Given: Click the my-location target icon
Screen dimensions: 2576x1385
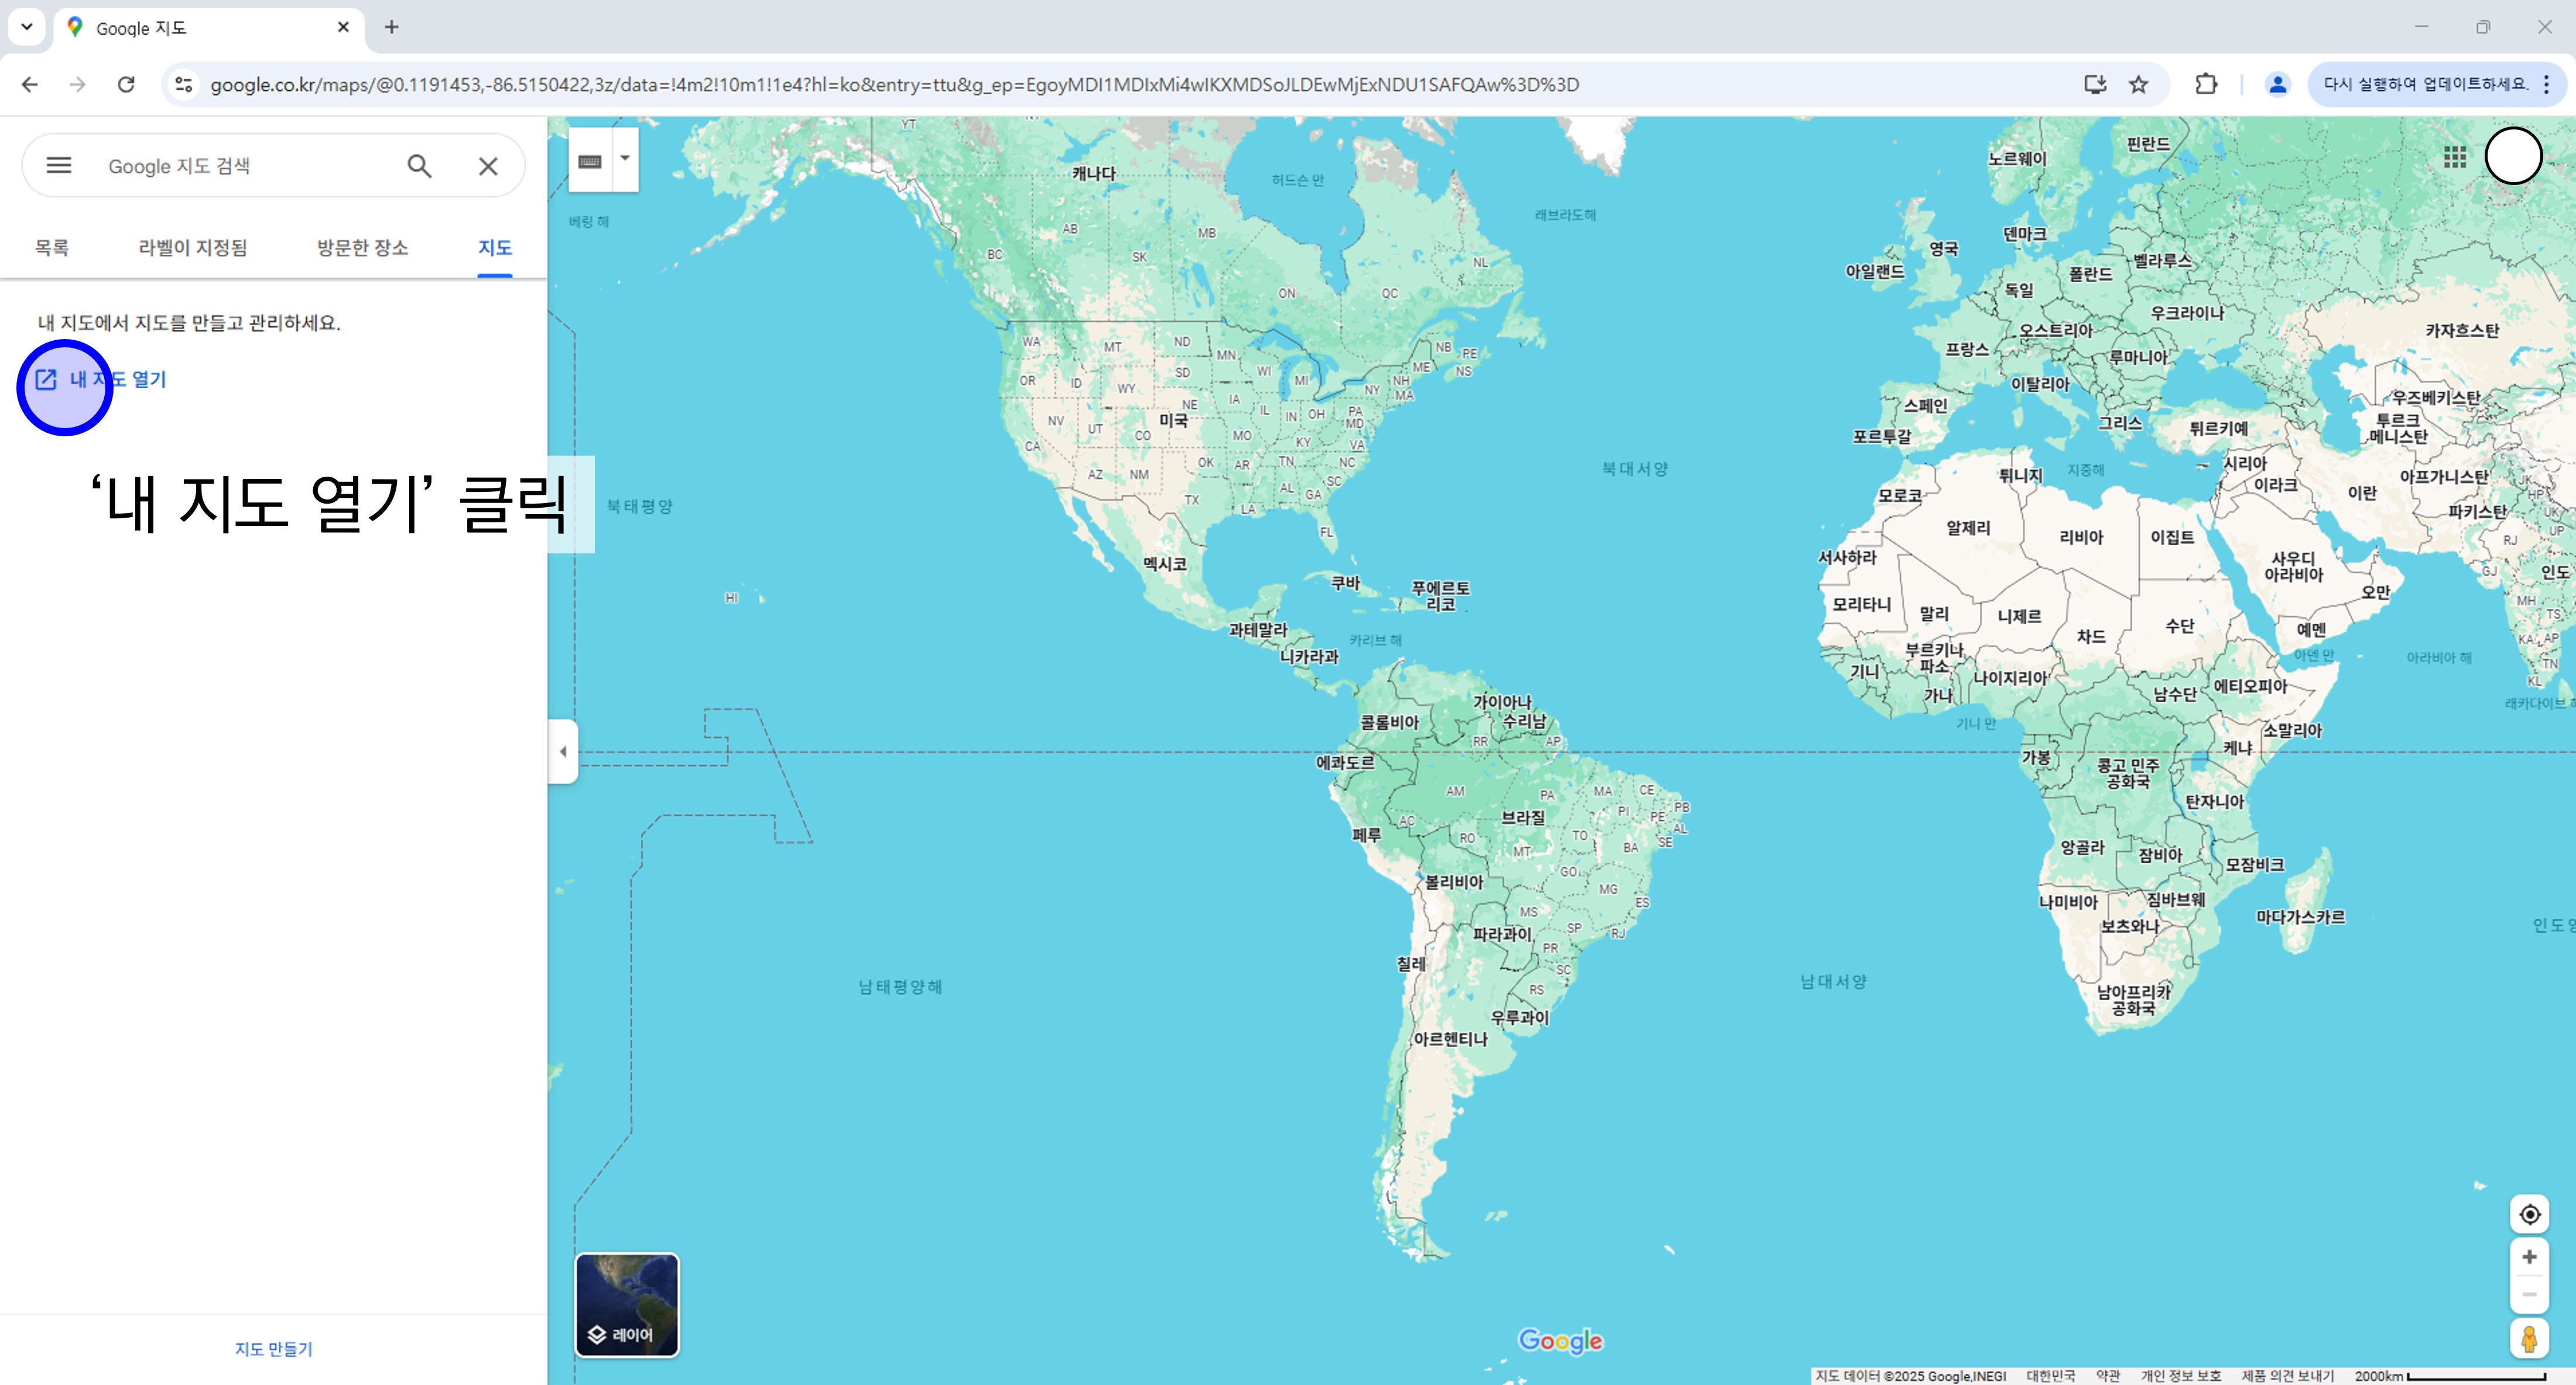Looking at the screenshot, I should tap(2529, 1214).
